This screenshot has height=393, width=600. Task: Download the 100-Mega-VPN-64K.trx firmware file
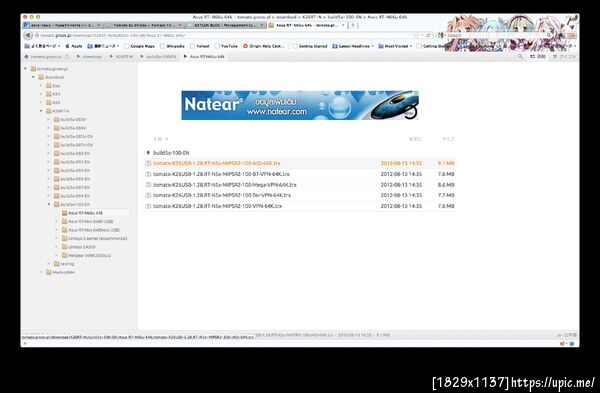tap(225, 185)
